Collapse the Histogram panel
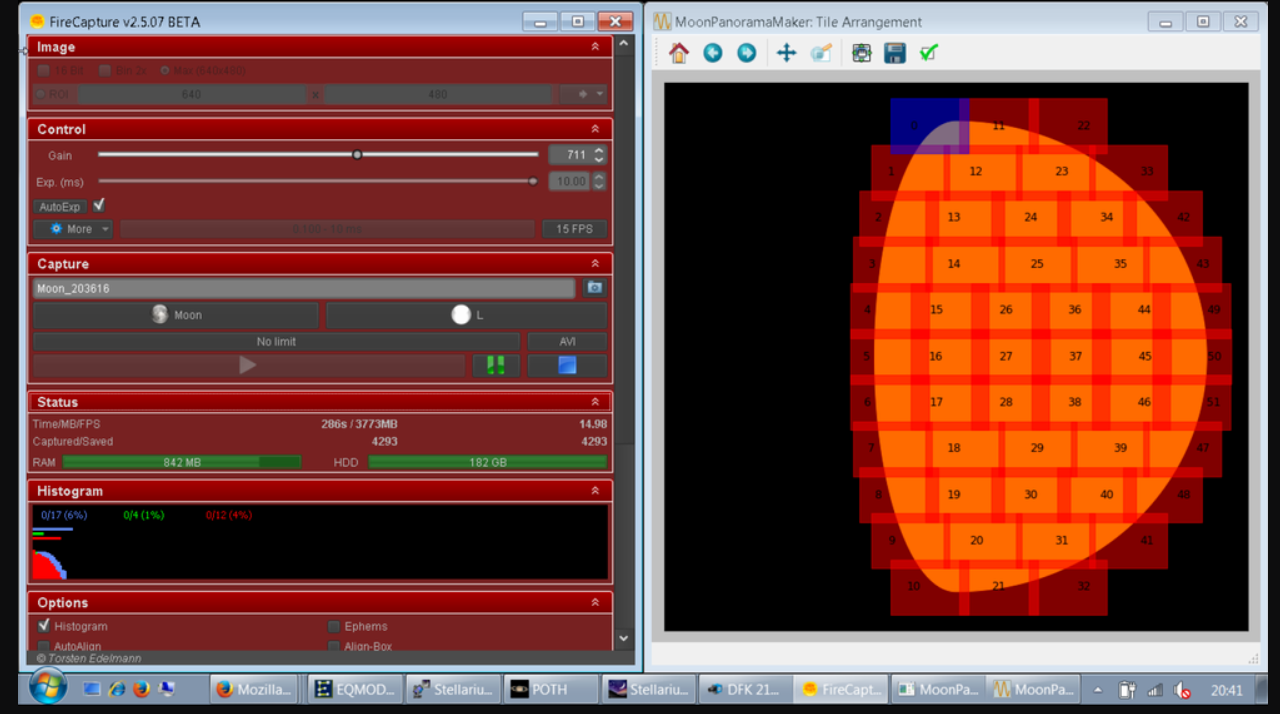This screenshot has width=1280, height=714. click(x=595, y=491)
